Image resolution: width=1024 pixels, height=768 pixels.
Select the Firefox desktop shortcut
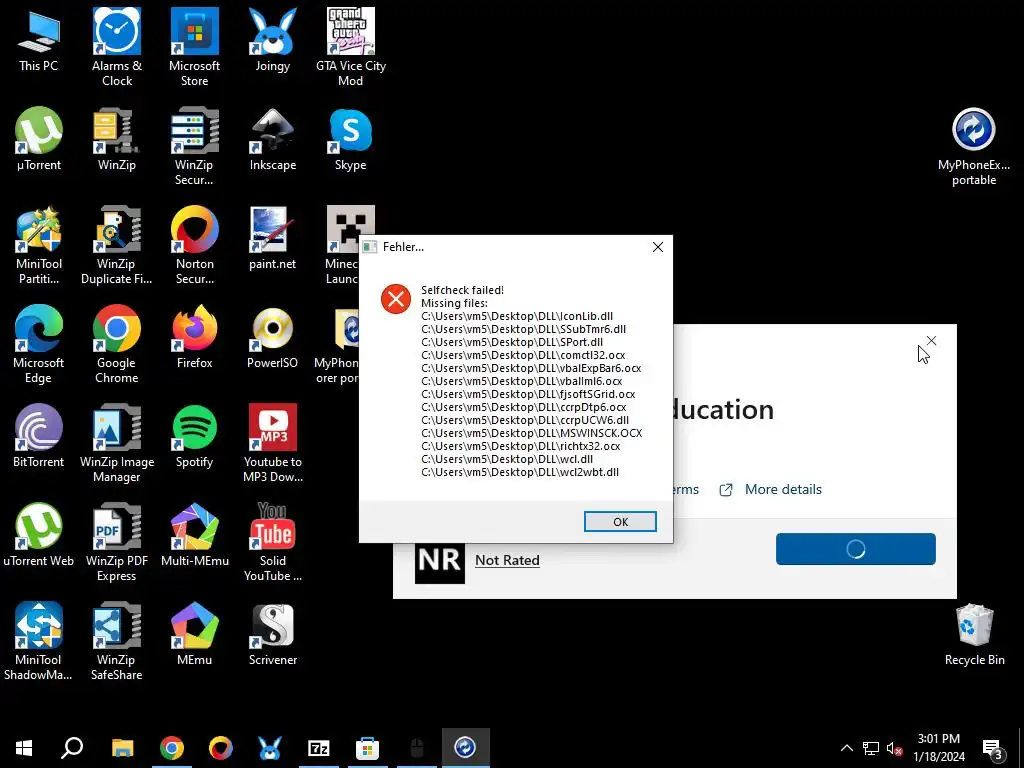pos(195,337)
